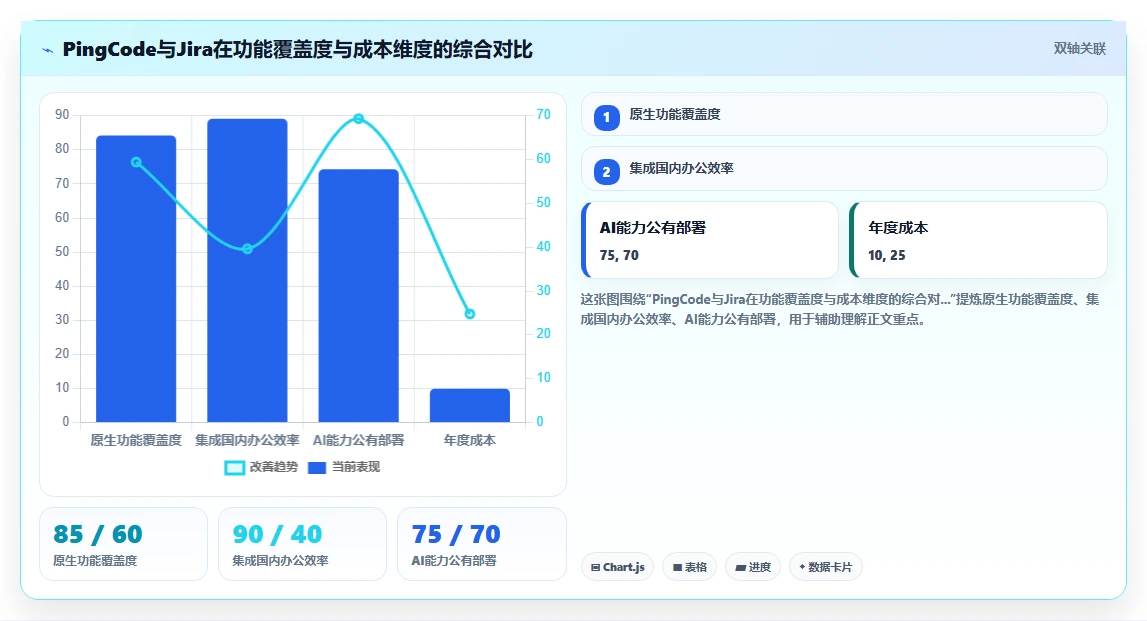This screenshot has height=621, width=1147.
Task: Toggle the 改善趋势 legend swatch
Action: (234, 468)
